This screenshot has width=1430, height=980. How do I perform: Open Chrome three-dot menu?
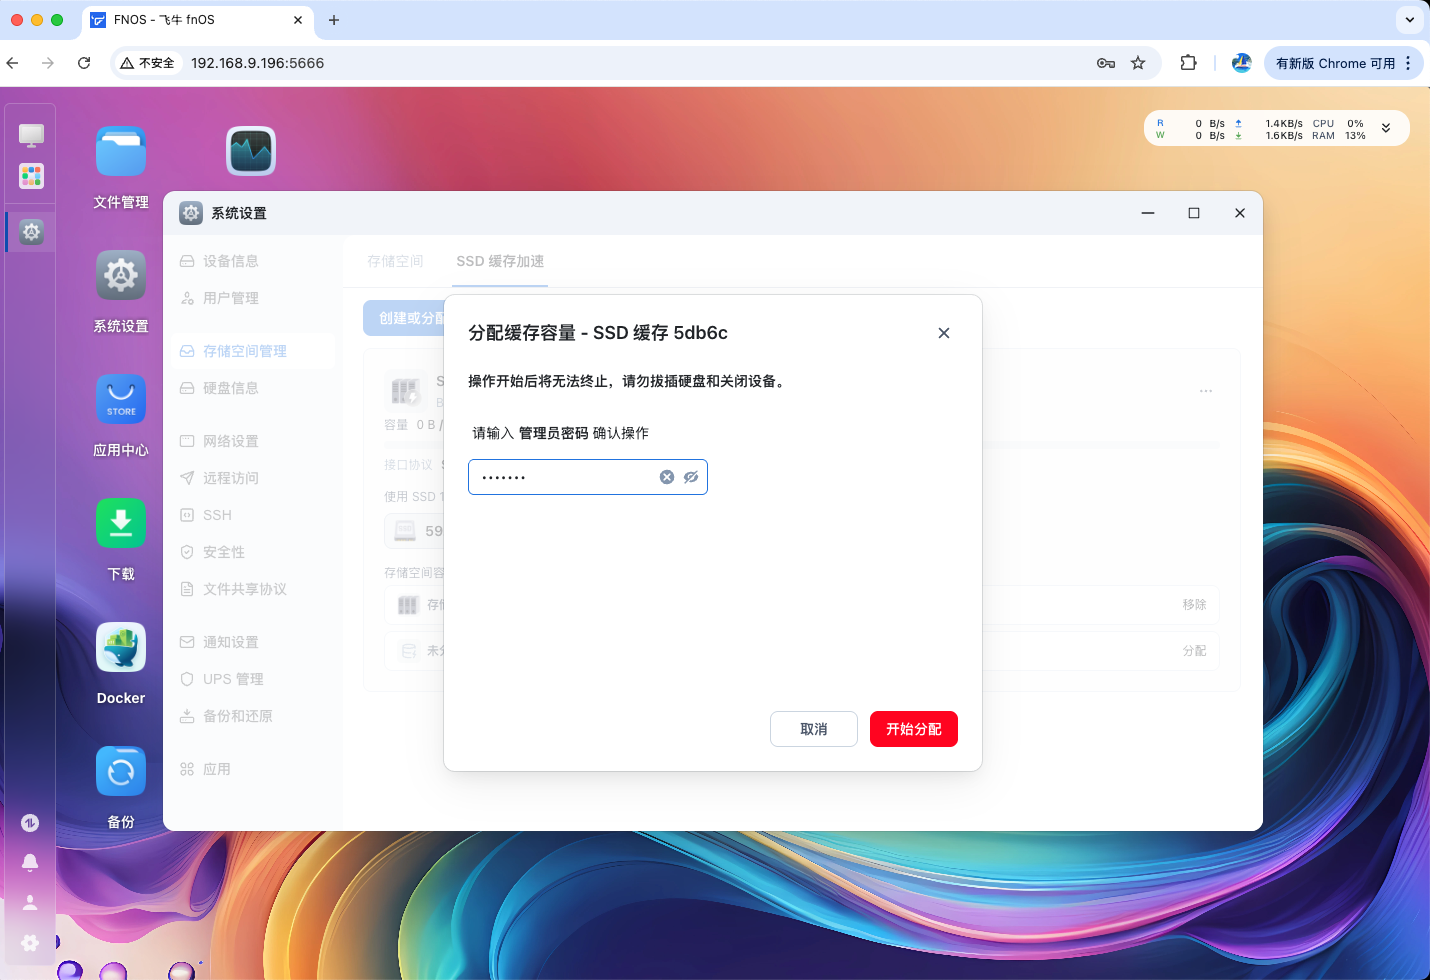pyautogui.click(x=1408, y=63)
